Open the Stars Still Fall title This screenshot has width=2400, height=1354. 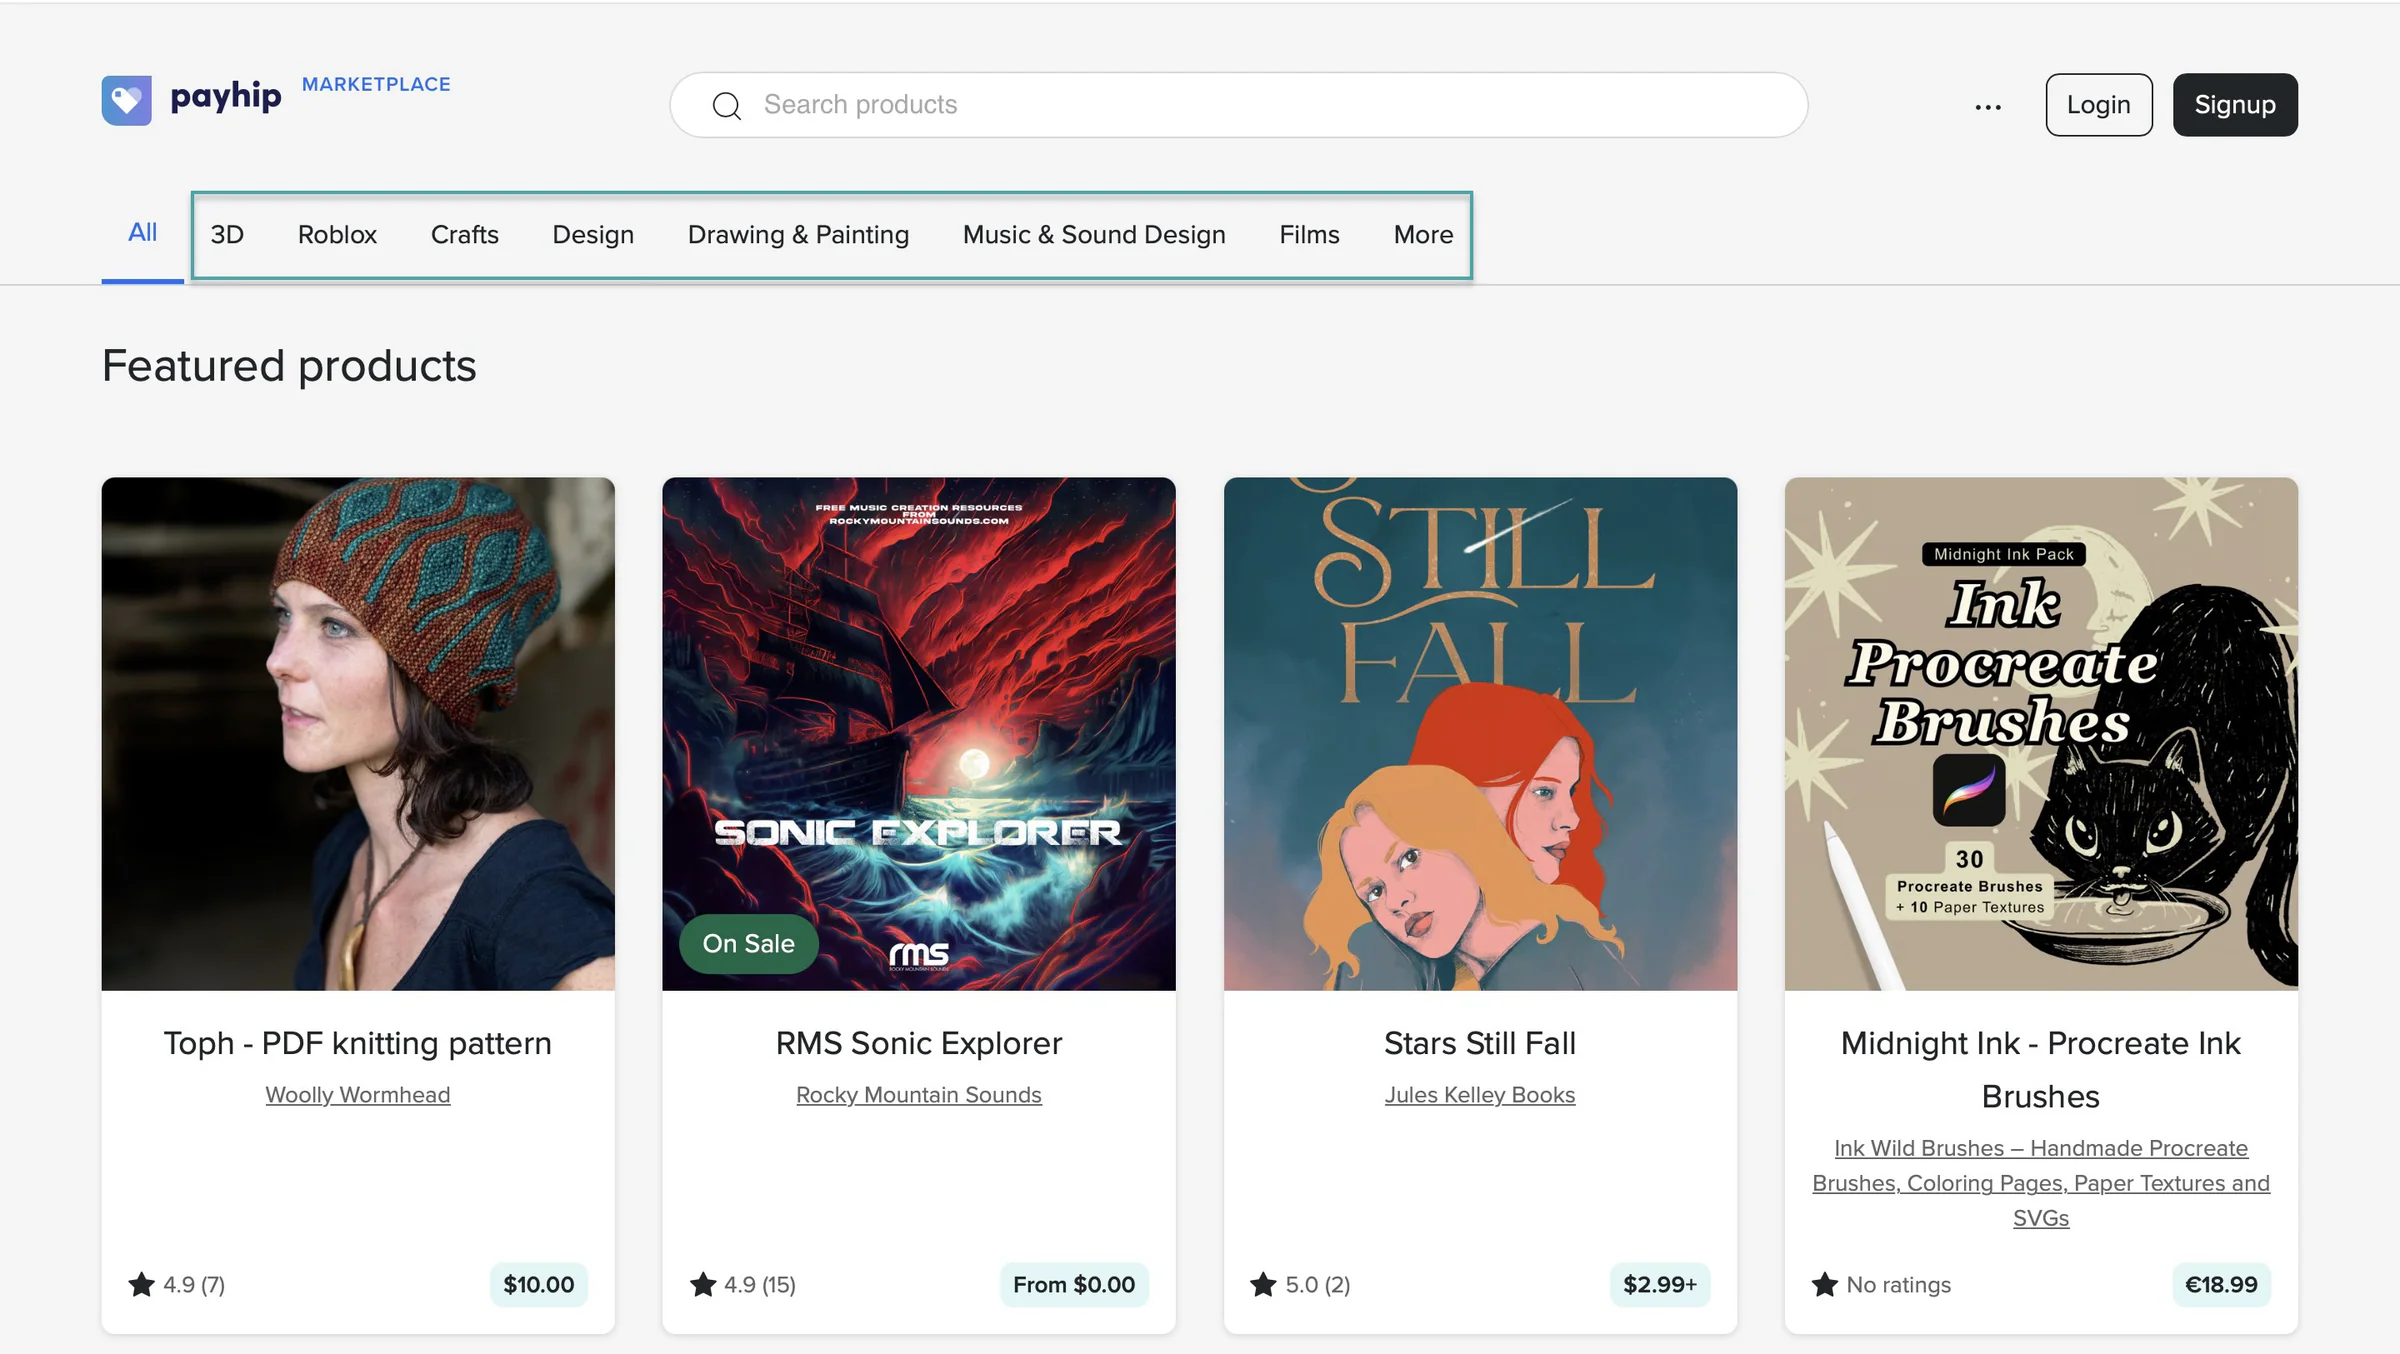point(1480,1043)
